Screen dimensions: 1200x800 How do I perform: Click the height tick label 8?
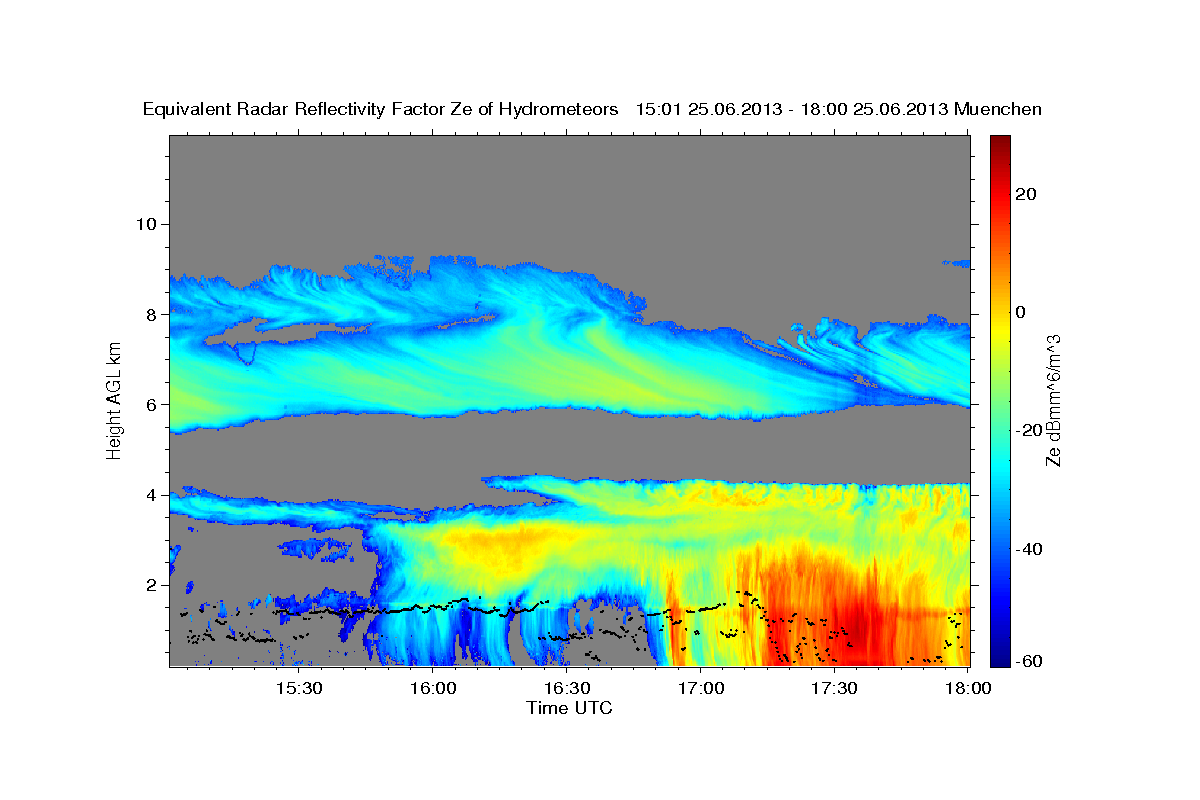[150, 314]
